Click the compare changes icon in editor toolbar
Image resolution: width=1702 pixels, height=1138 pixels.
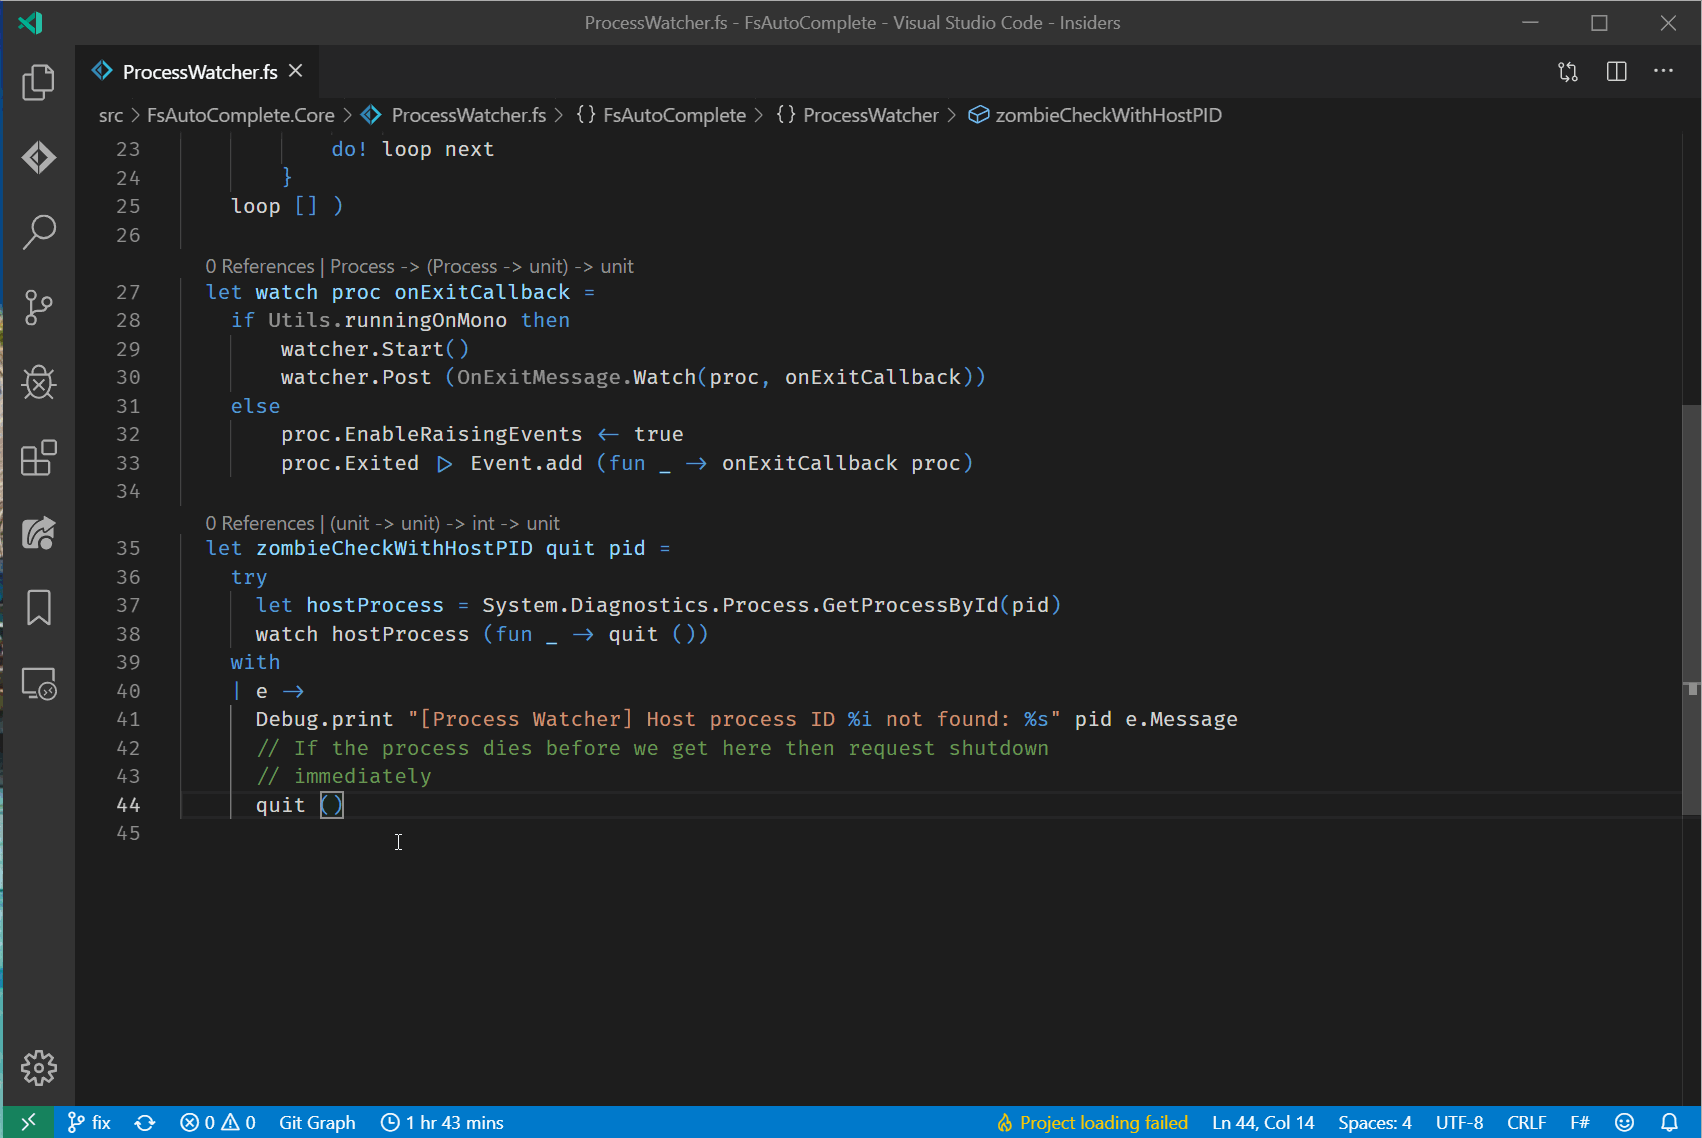[x=1568, y=71]
